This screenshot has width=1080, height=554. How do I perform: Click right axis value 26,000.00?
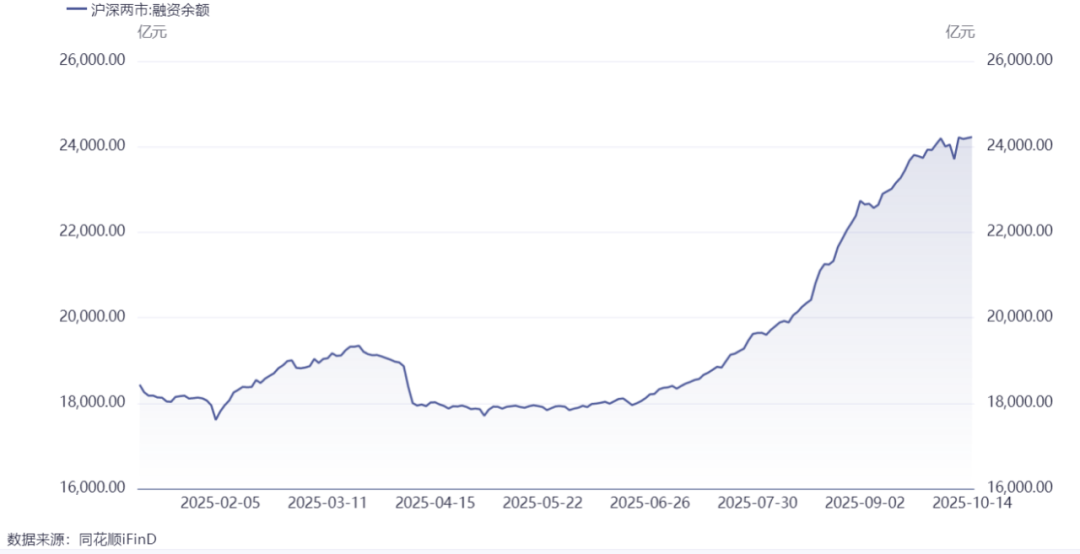1020,61
